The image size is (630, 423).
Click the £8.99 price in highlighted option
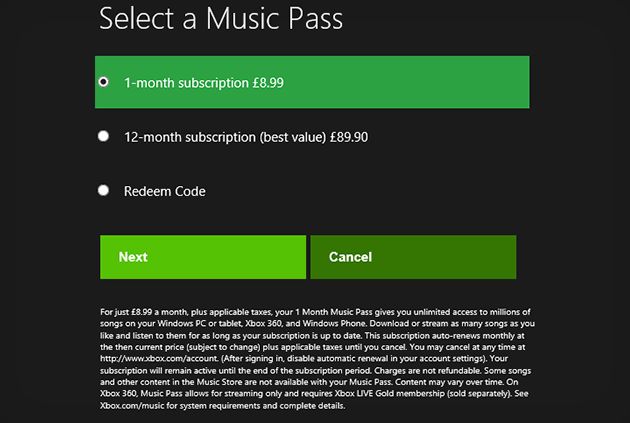268,83
